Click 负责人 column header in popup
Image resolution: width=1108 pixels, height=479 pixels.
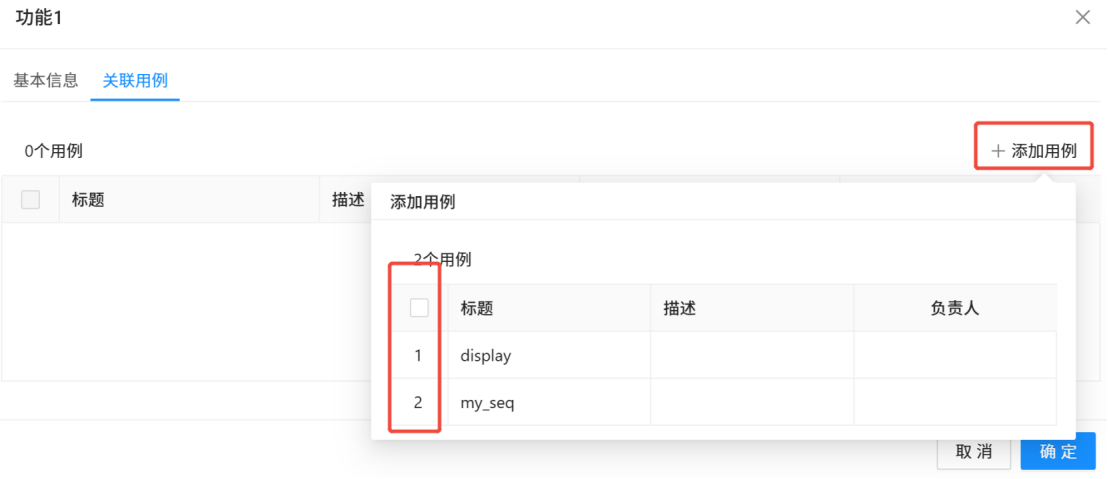[955, 308]
